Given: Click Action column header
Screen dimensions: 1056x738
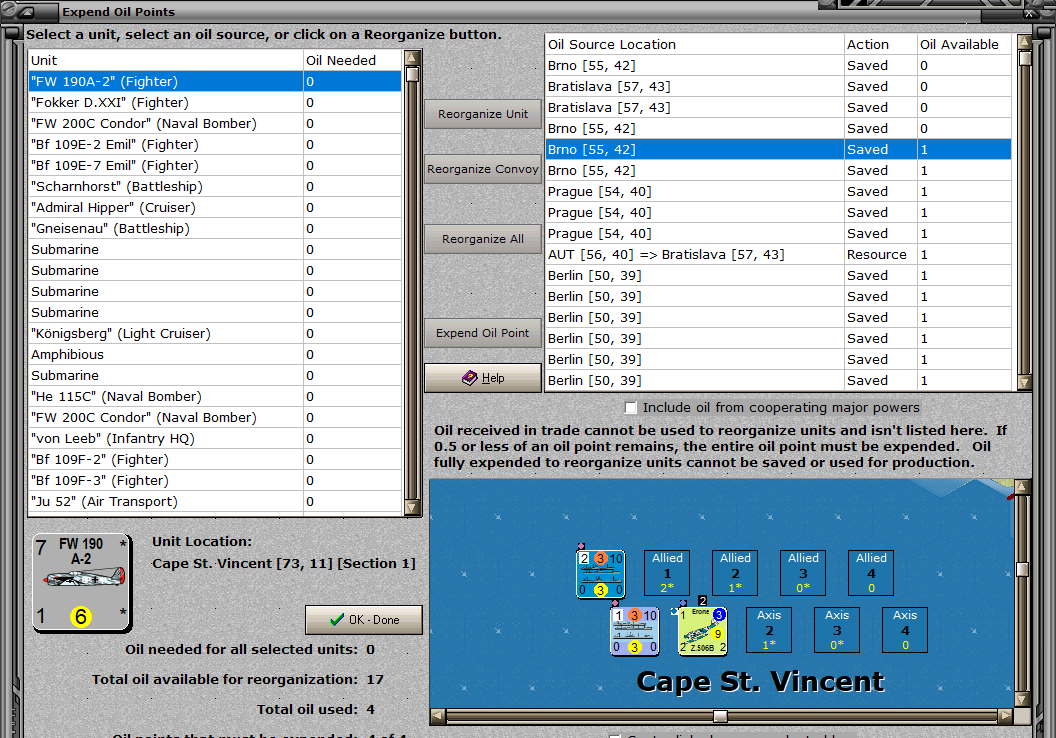Looking at the screenshot, I should pyautogui.click(x=881, y=44).
